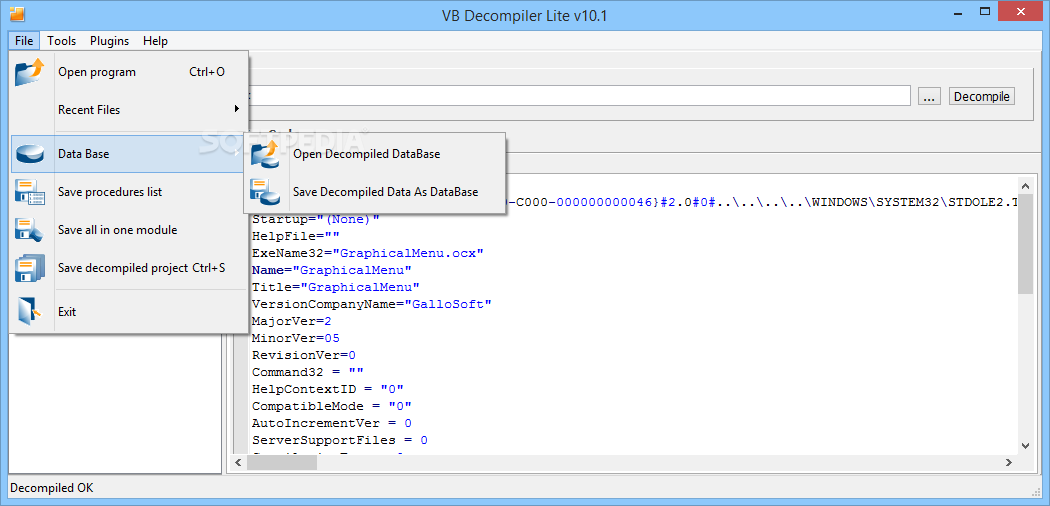Click the browse "..." button
Screen dimensions: 1050x506
pos(928,96)
